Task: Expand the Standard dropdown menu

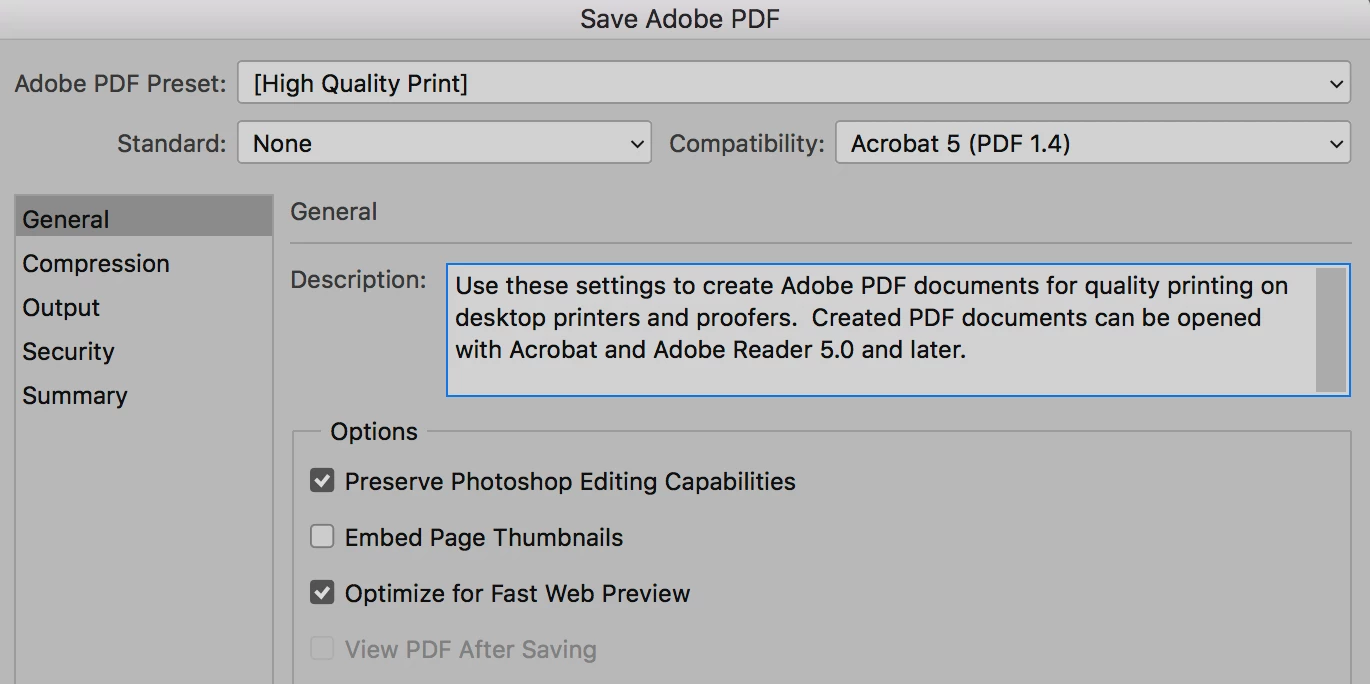Action: (443, 143)
